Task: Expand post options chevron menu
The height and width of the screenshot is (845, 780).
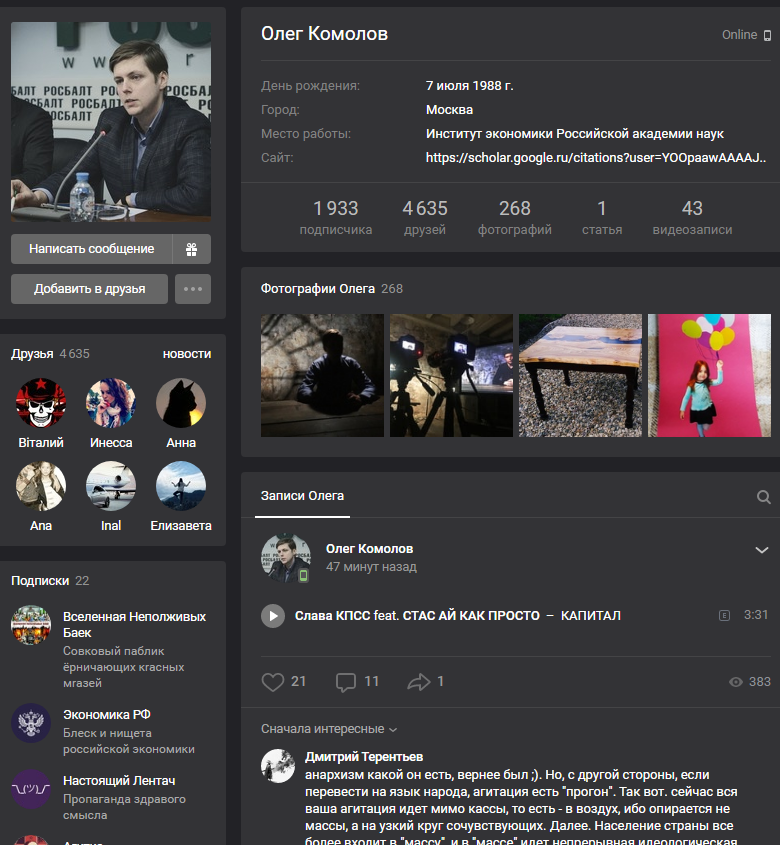Action: (762, 550)
